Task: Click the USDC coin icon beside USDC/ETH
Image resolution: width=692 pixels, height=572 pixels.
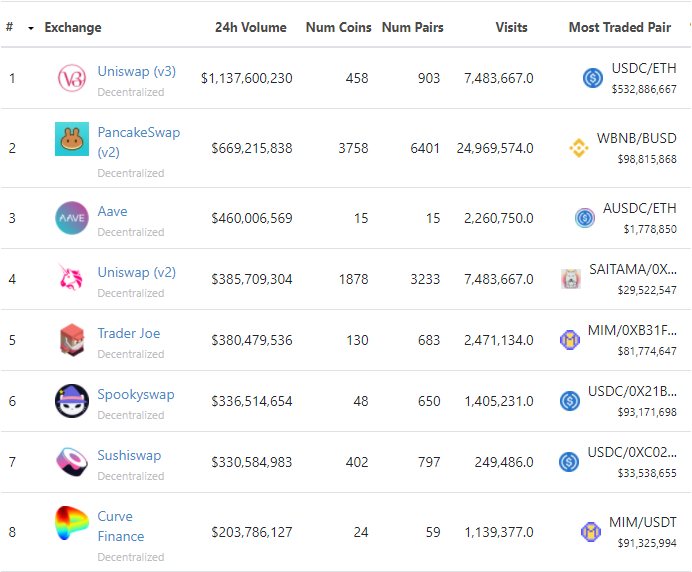Action: 593,78
